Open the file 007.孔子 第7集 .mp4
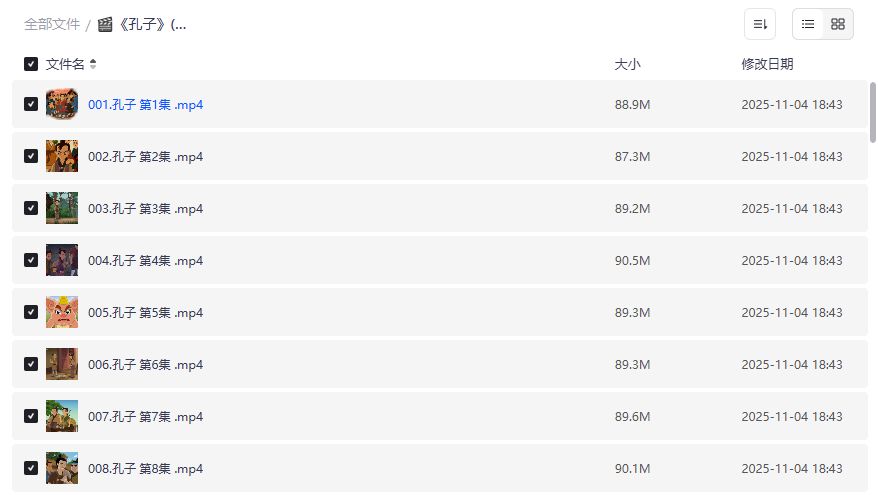 coord(146,416)
